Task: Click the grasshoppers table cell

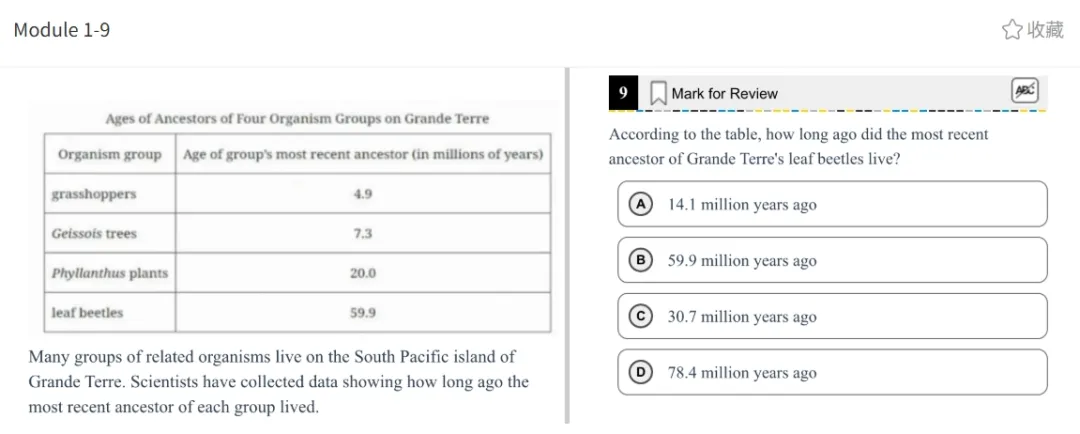Action: (x=94, y=194)
